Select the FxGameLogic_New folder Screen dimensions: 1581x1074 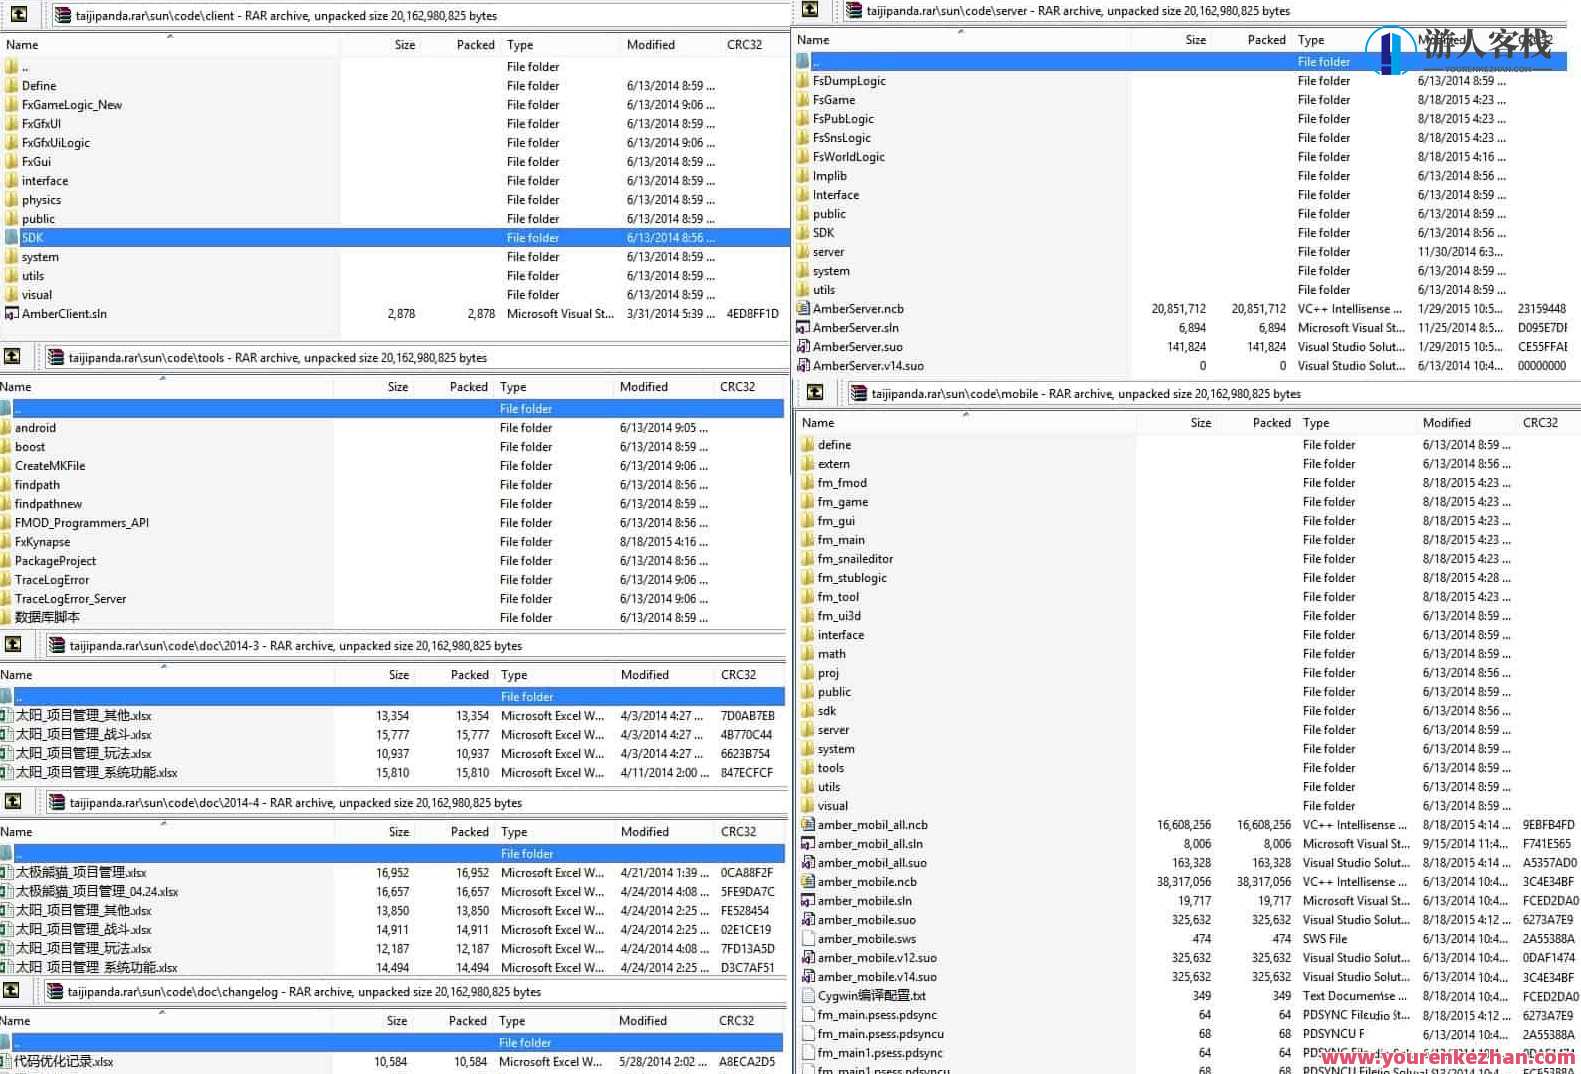71,105
